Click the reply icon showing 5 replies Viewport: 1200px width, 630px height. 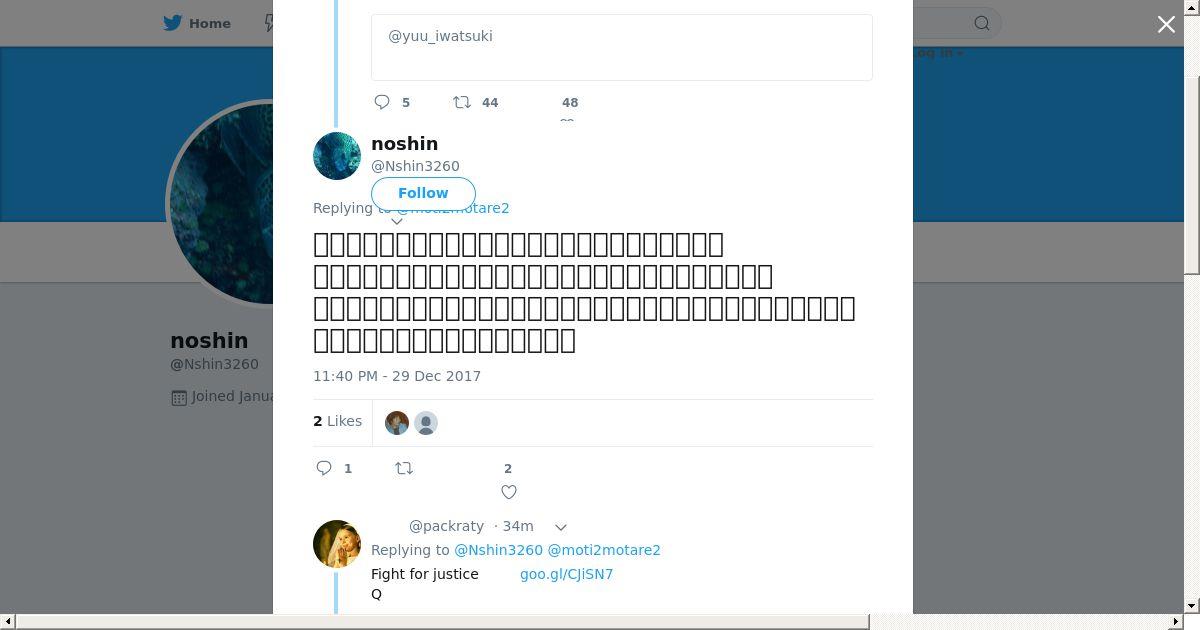382,102
